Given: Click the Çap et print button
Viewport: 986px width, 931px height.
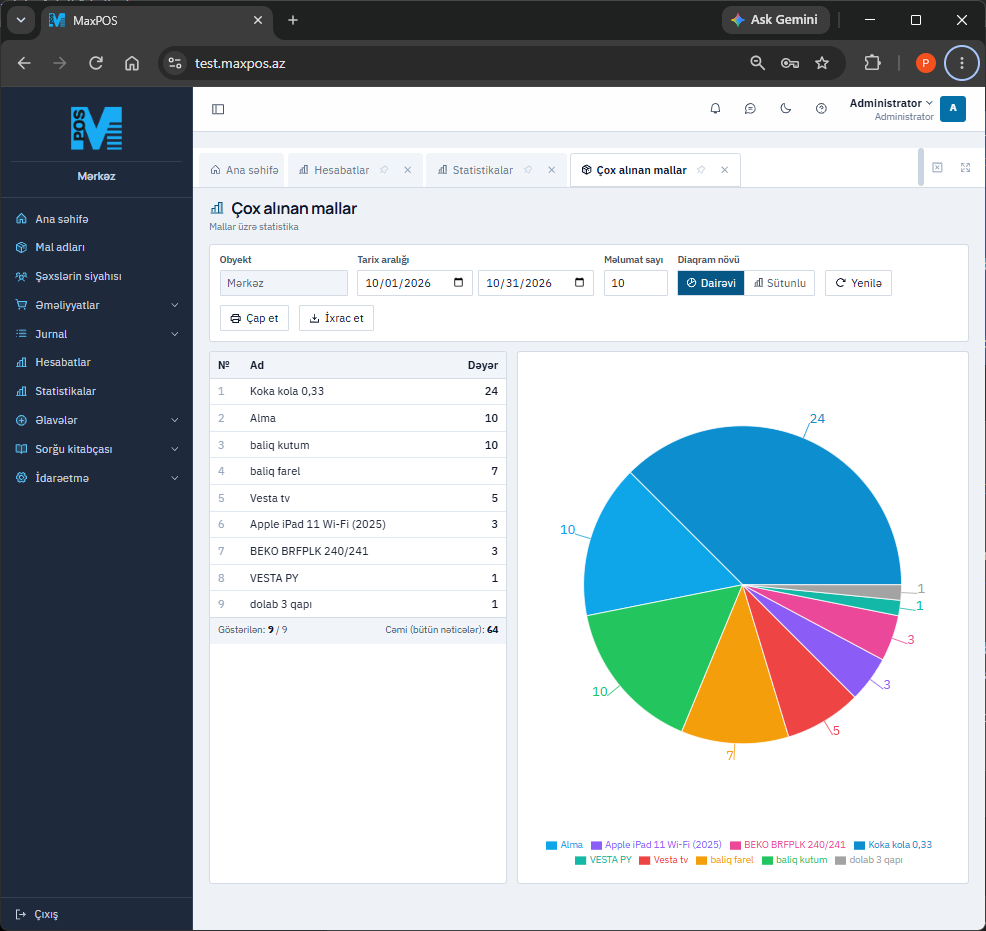Looking at the screenshot, I should (x=254, y=318).
